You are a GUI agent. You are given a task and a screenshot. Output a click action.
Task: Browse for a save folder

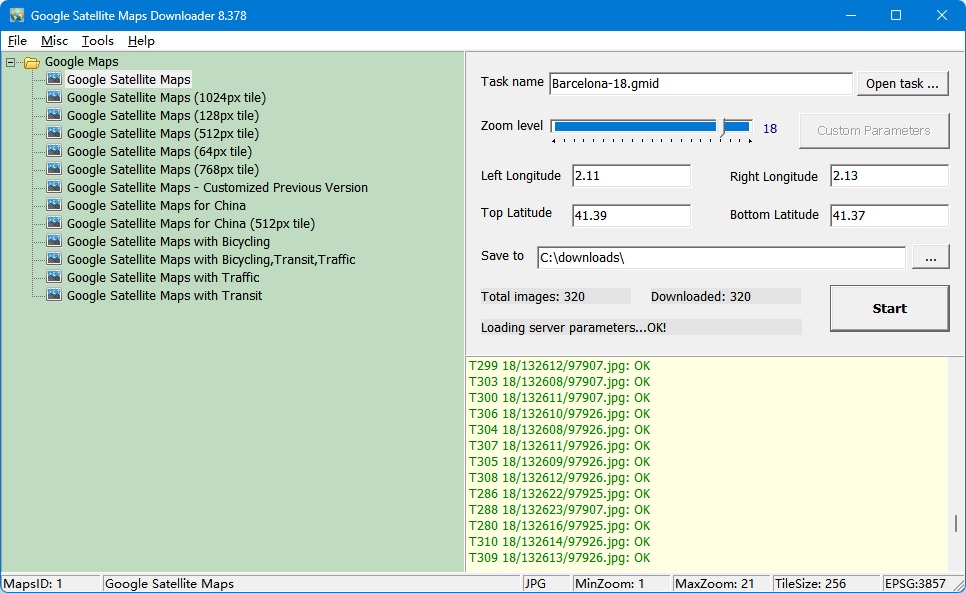[931, 256]
